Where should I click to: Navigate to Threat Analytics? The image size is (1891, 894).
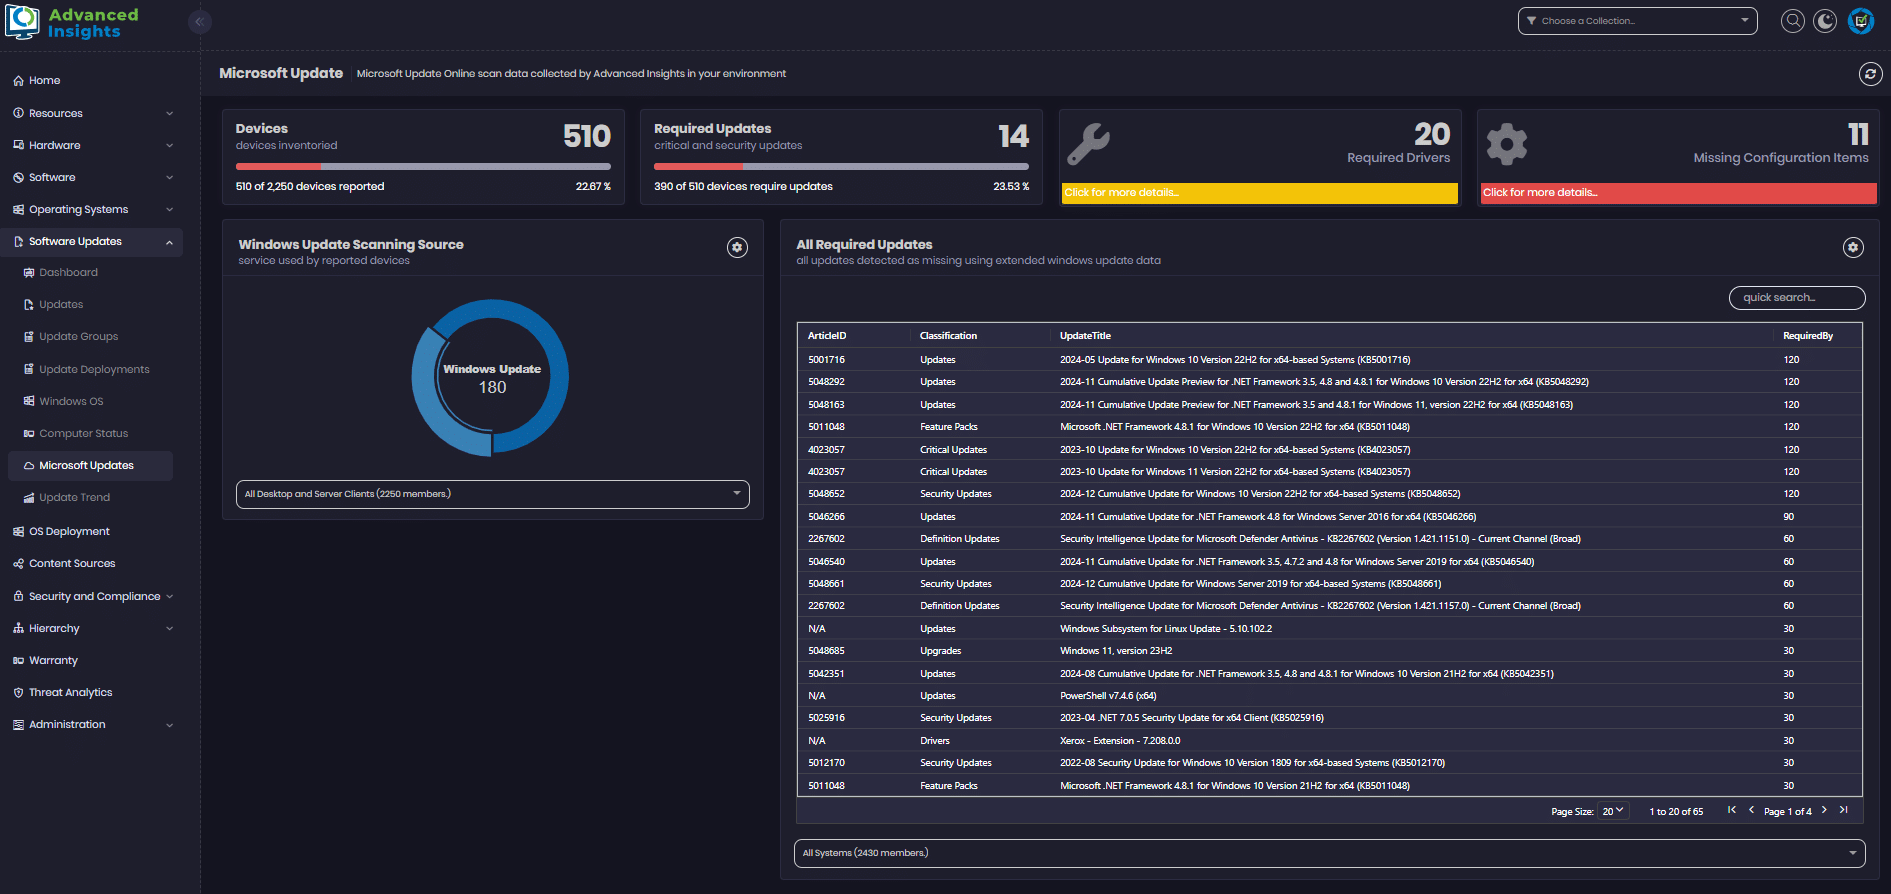(x=70, y=693)
